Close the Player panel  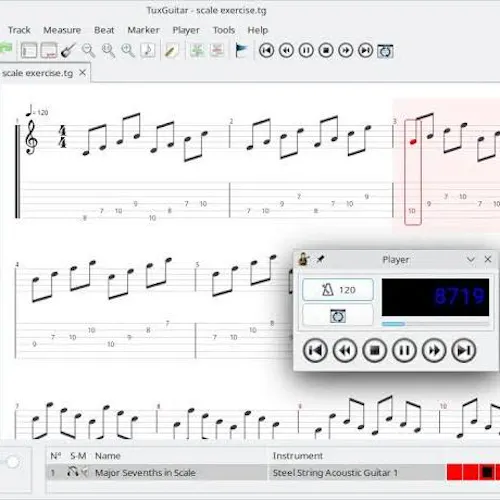point(488,259)
